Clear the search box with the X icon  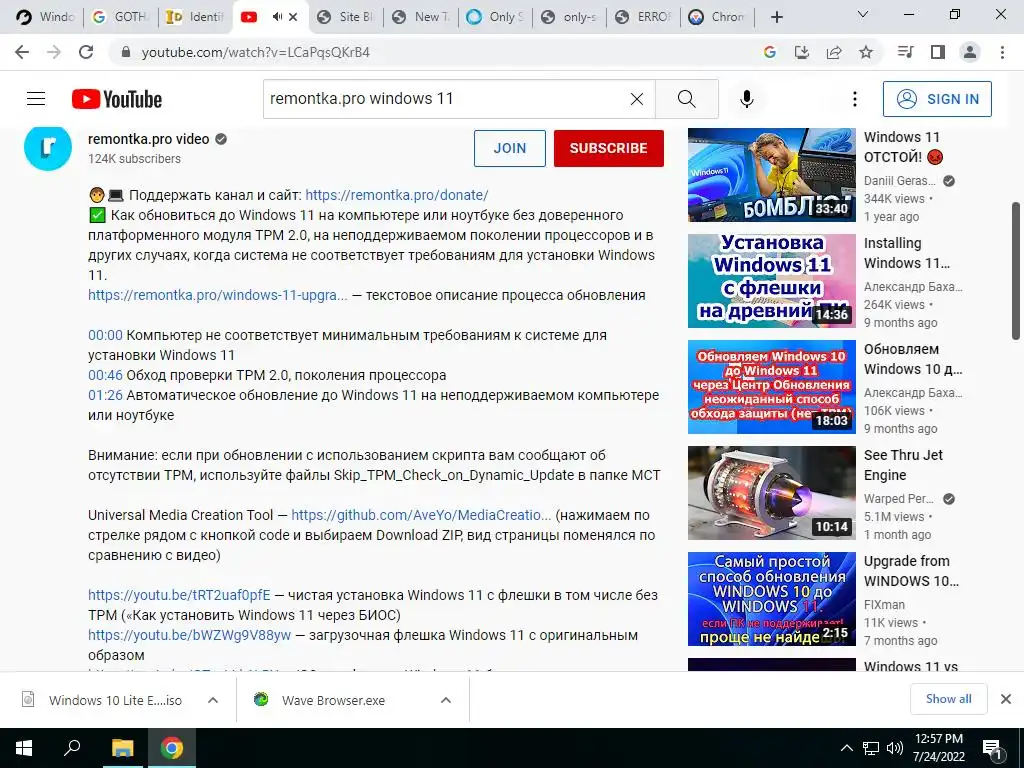[x=637, y=99]
